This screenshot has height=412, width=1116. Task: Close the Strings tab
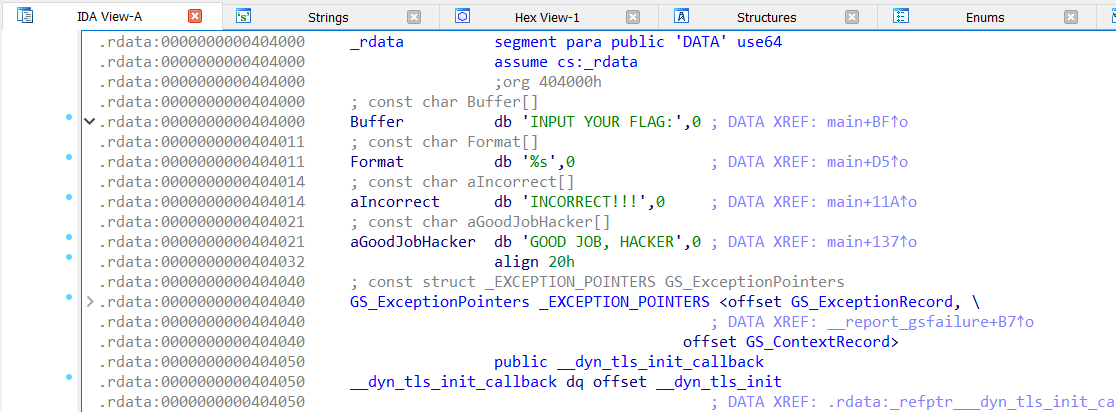point(414,17)
